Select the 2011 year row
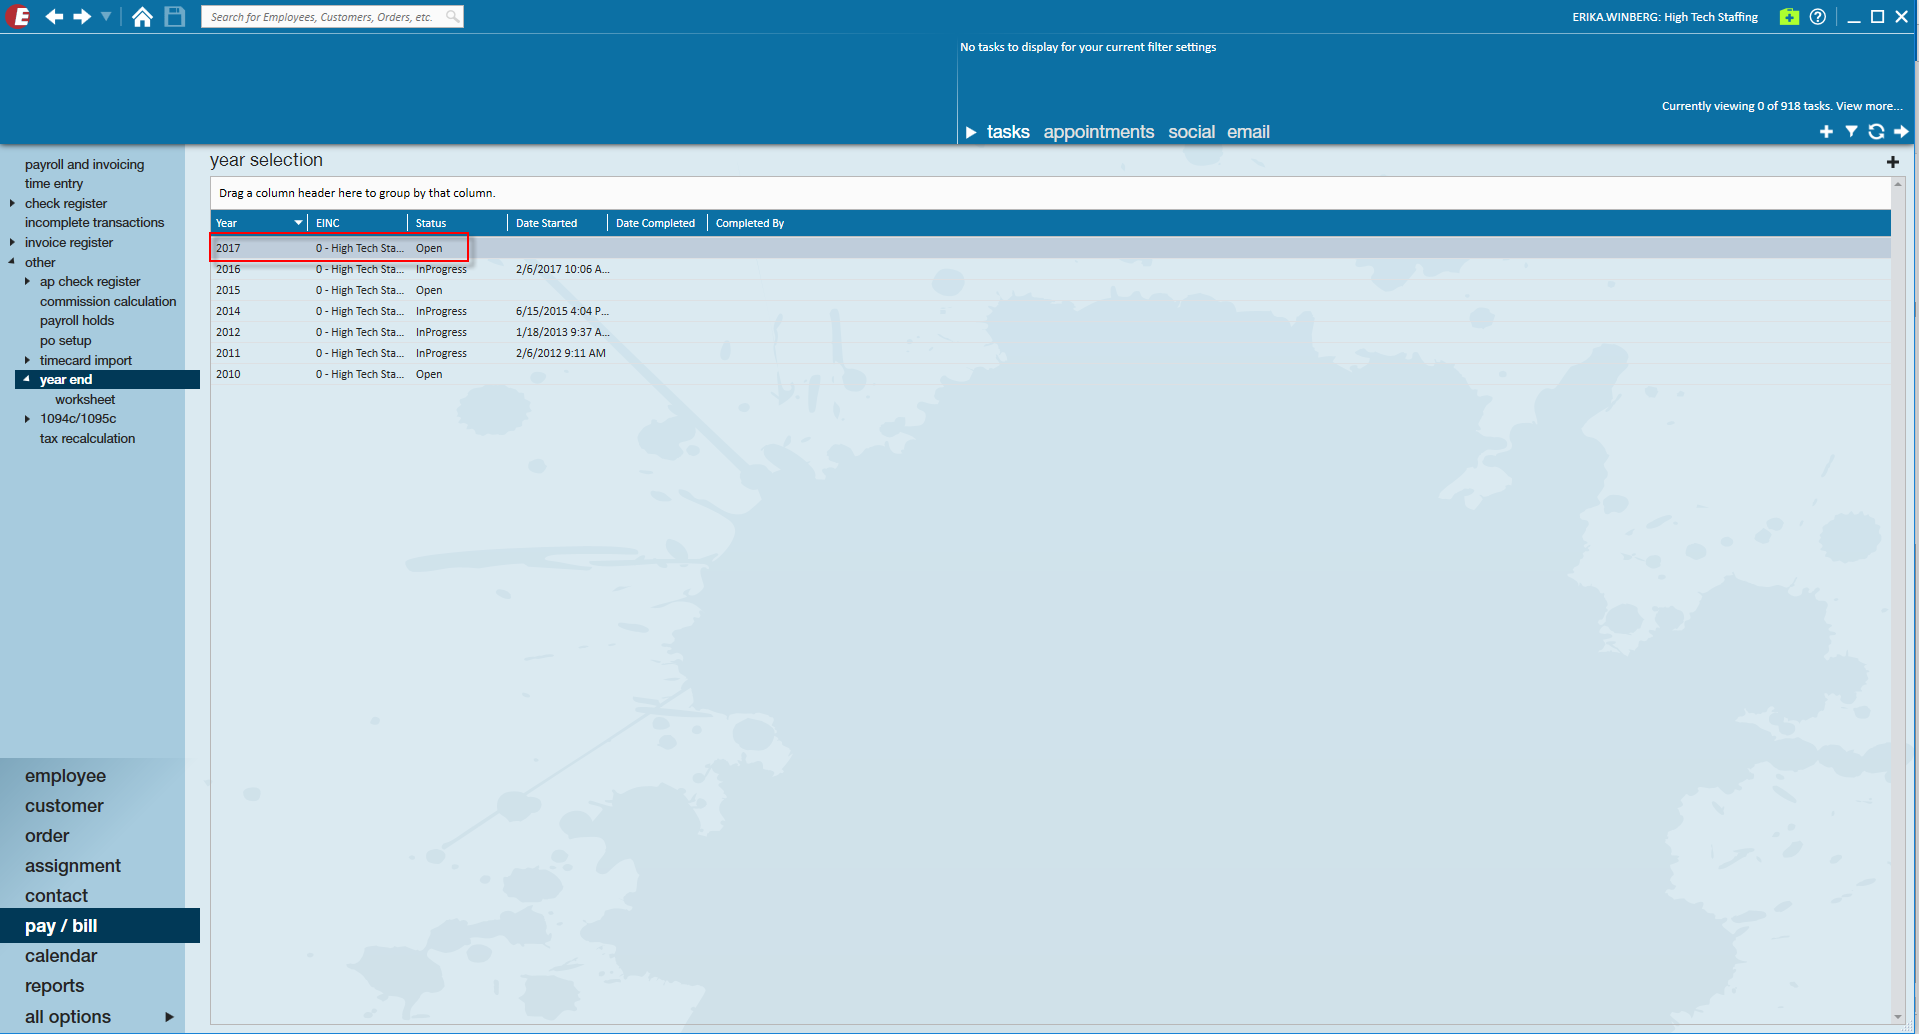1919x1034 pixels. pos(1050,353)
